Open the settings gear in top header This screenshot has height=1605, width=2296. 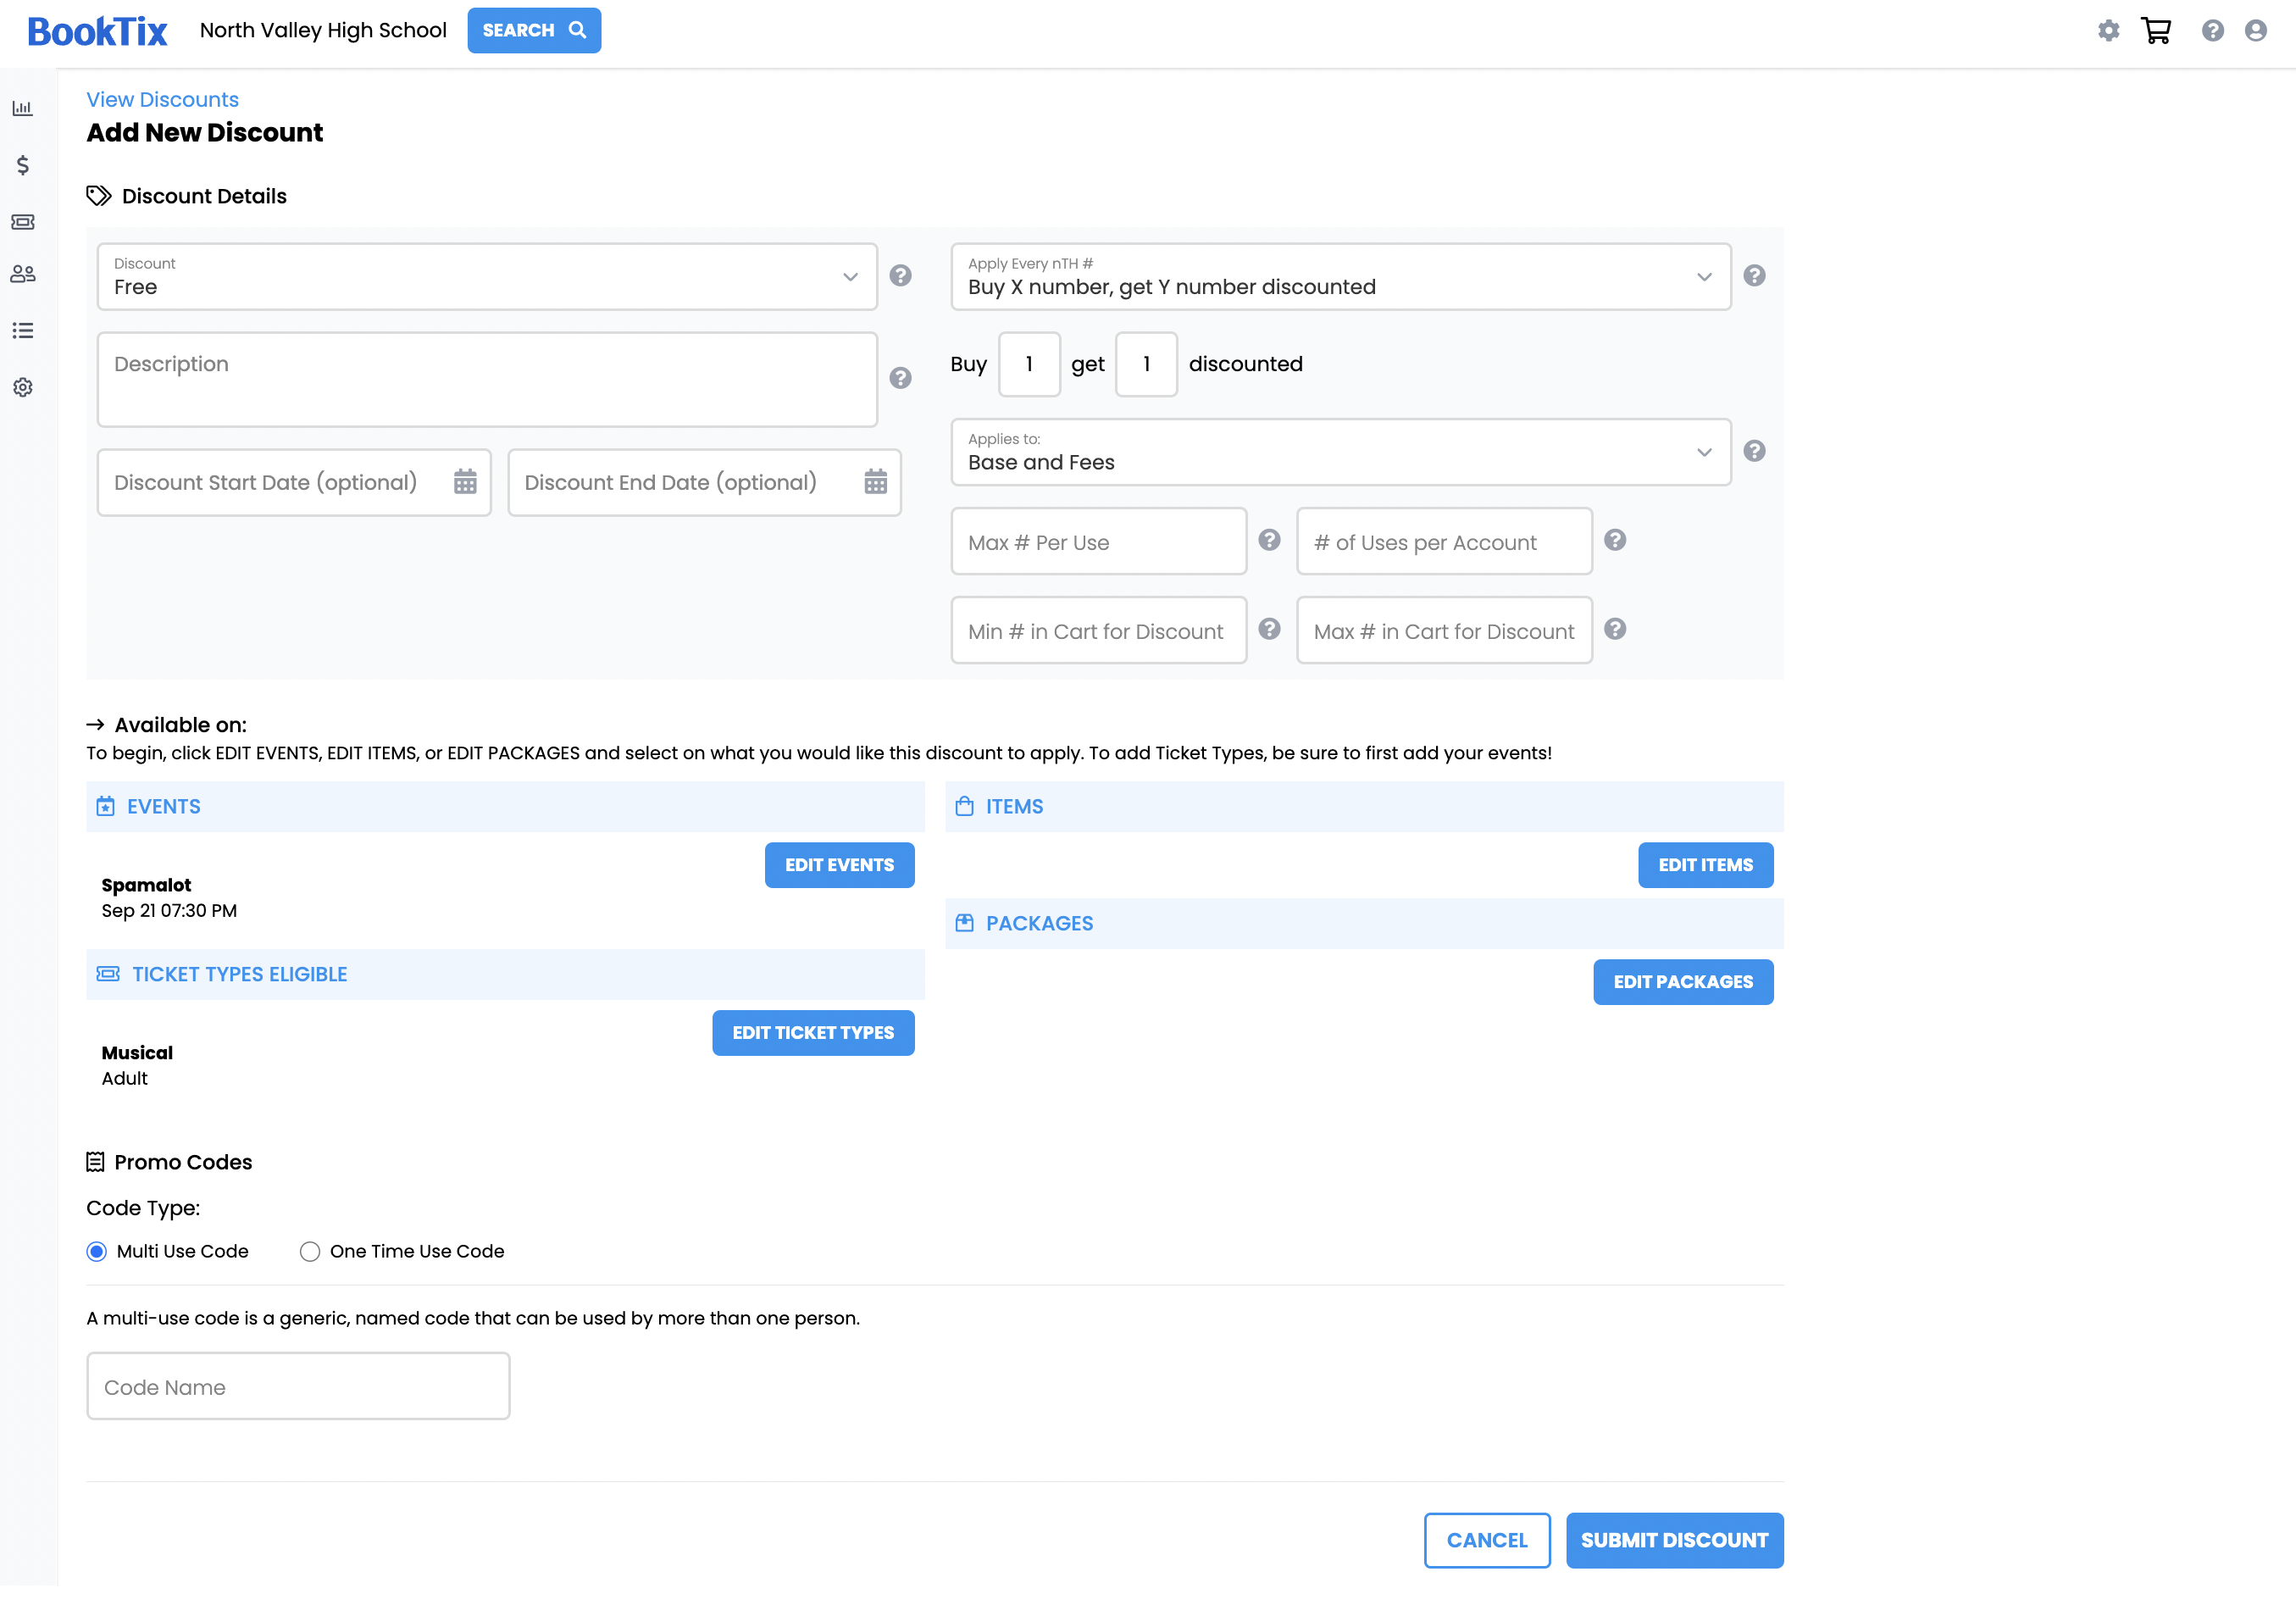click(2109, 31)
